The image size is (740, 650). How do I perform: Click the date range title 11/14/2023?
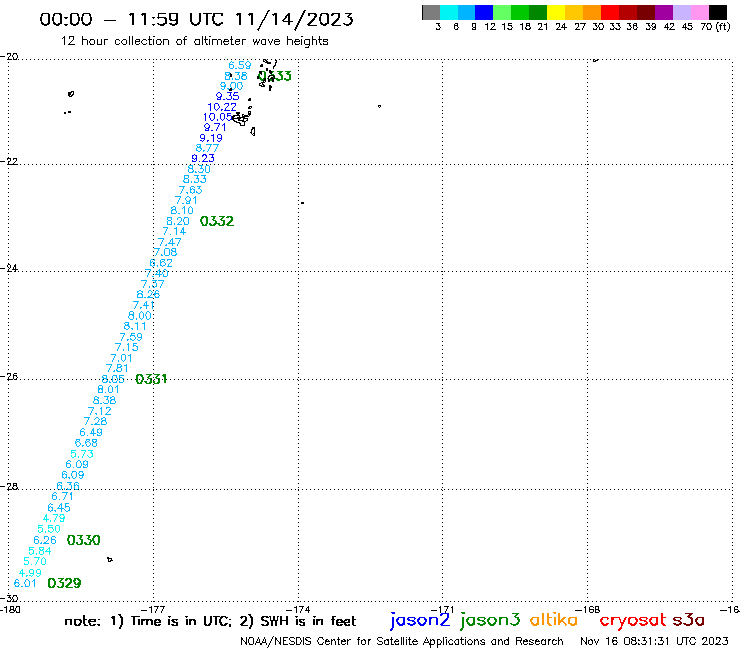[196, 19]
